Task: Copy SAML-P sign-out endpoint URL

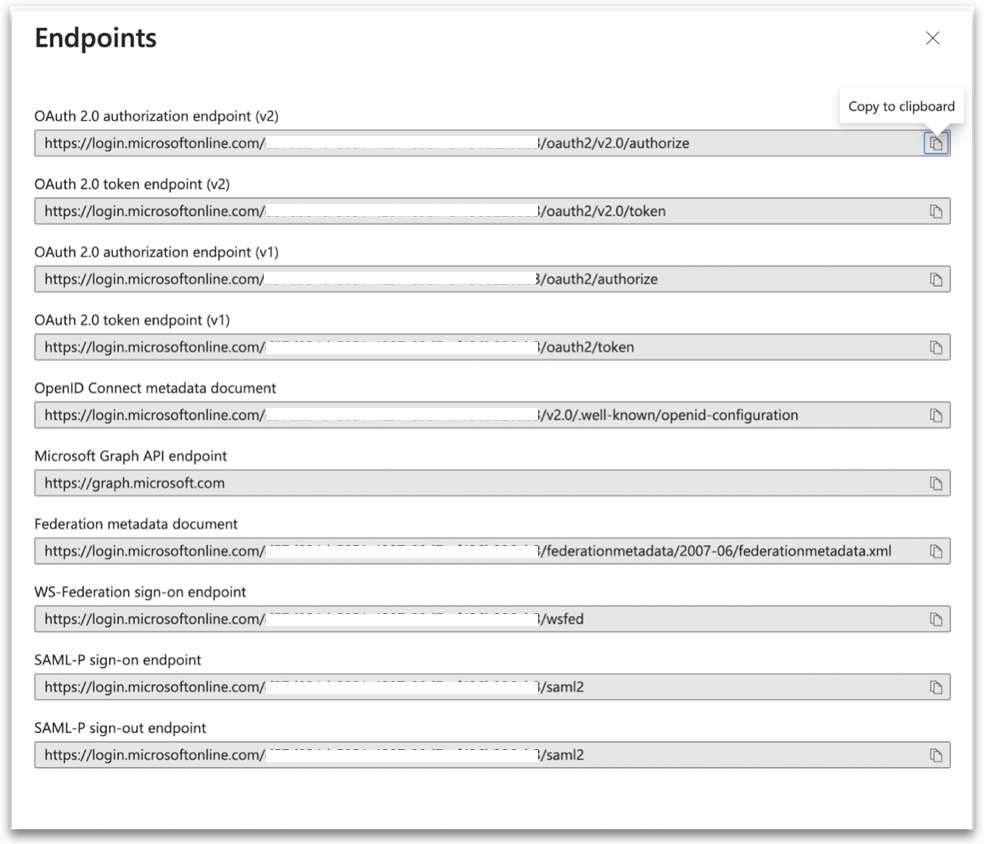Action: tap(936, 755)
